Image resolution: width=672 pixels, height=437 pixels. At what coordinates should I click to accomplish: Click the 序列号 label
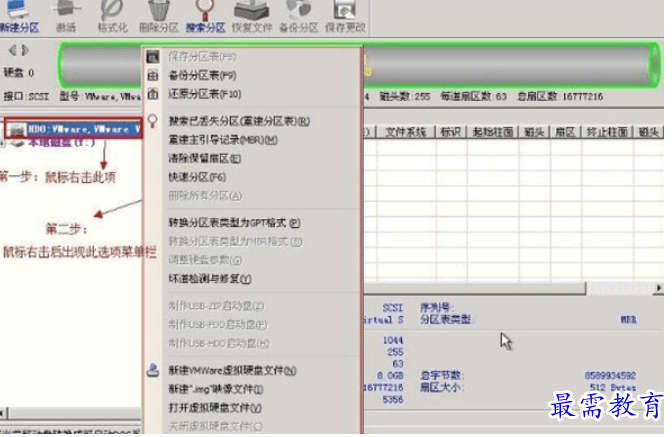coord(435,307)
